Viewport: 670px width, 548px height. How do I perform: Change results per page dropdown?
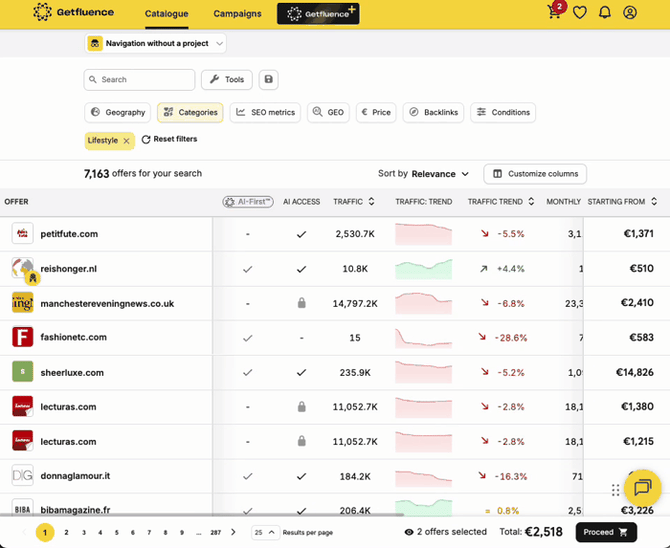click(x=263, y=532)
